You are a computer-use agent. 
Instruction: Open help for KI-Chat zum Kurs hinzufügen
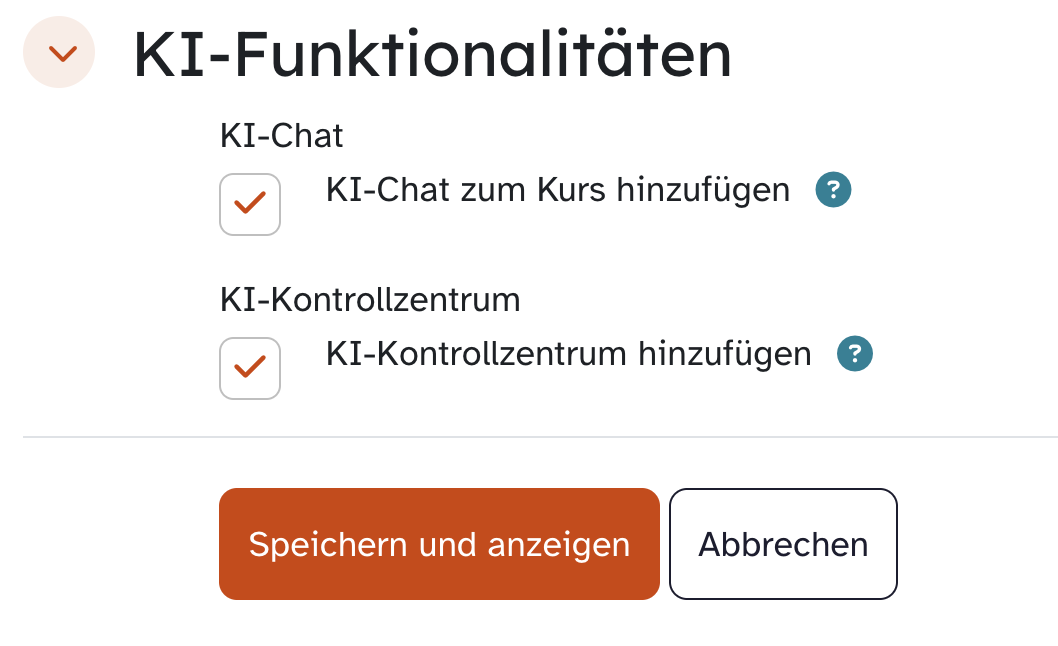tap(833, 189)
